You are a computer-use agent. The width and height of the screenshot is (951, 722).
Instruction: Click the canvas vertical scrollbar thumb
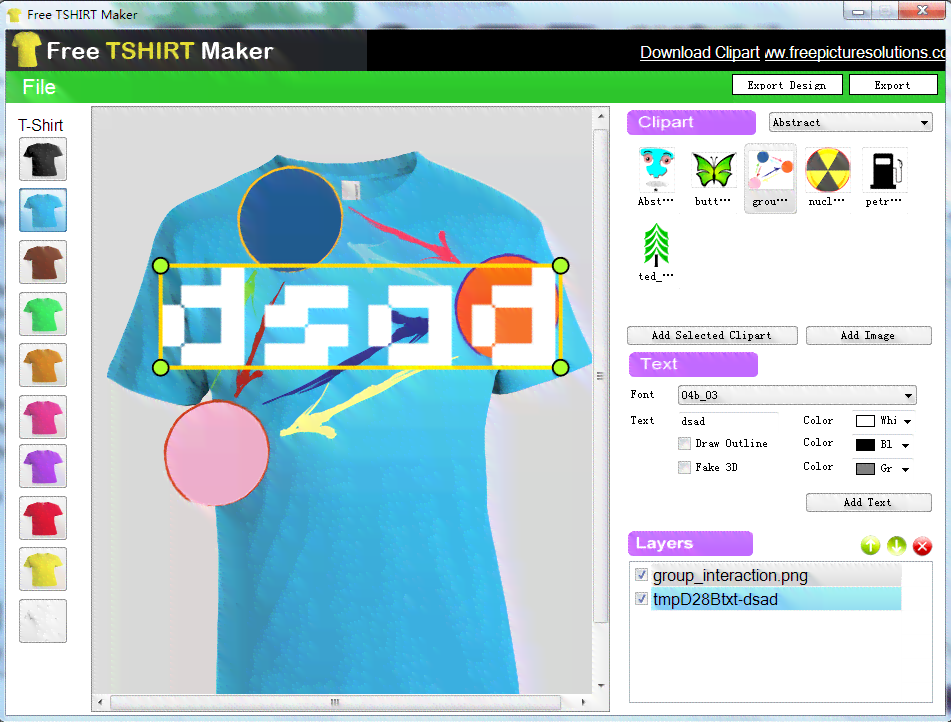pos(600,376)
